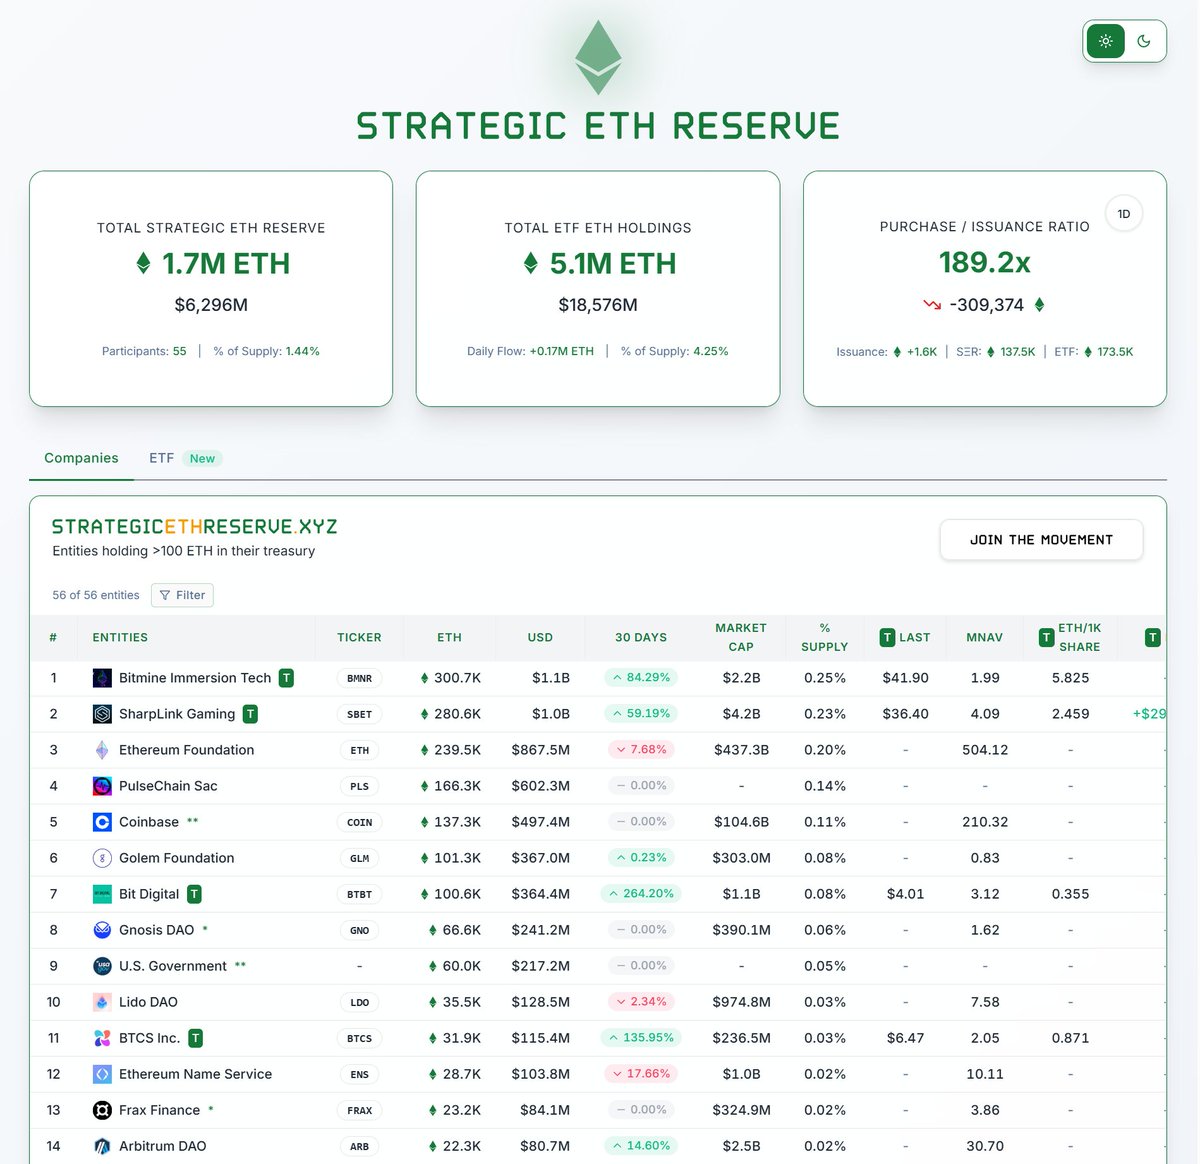Image resolution: width=1200 pixels, height=1164 pixels.
Task: Click the T badge beside BTCS Inc.
Action: (196, 1038)
